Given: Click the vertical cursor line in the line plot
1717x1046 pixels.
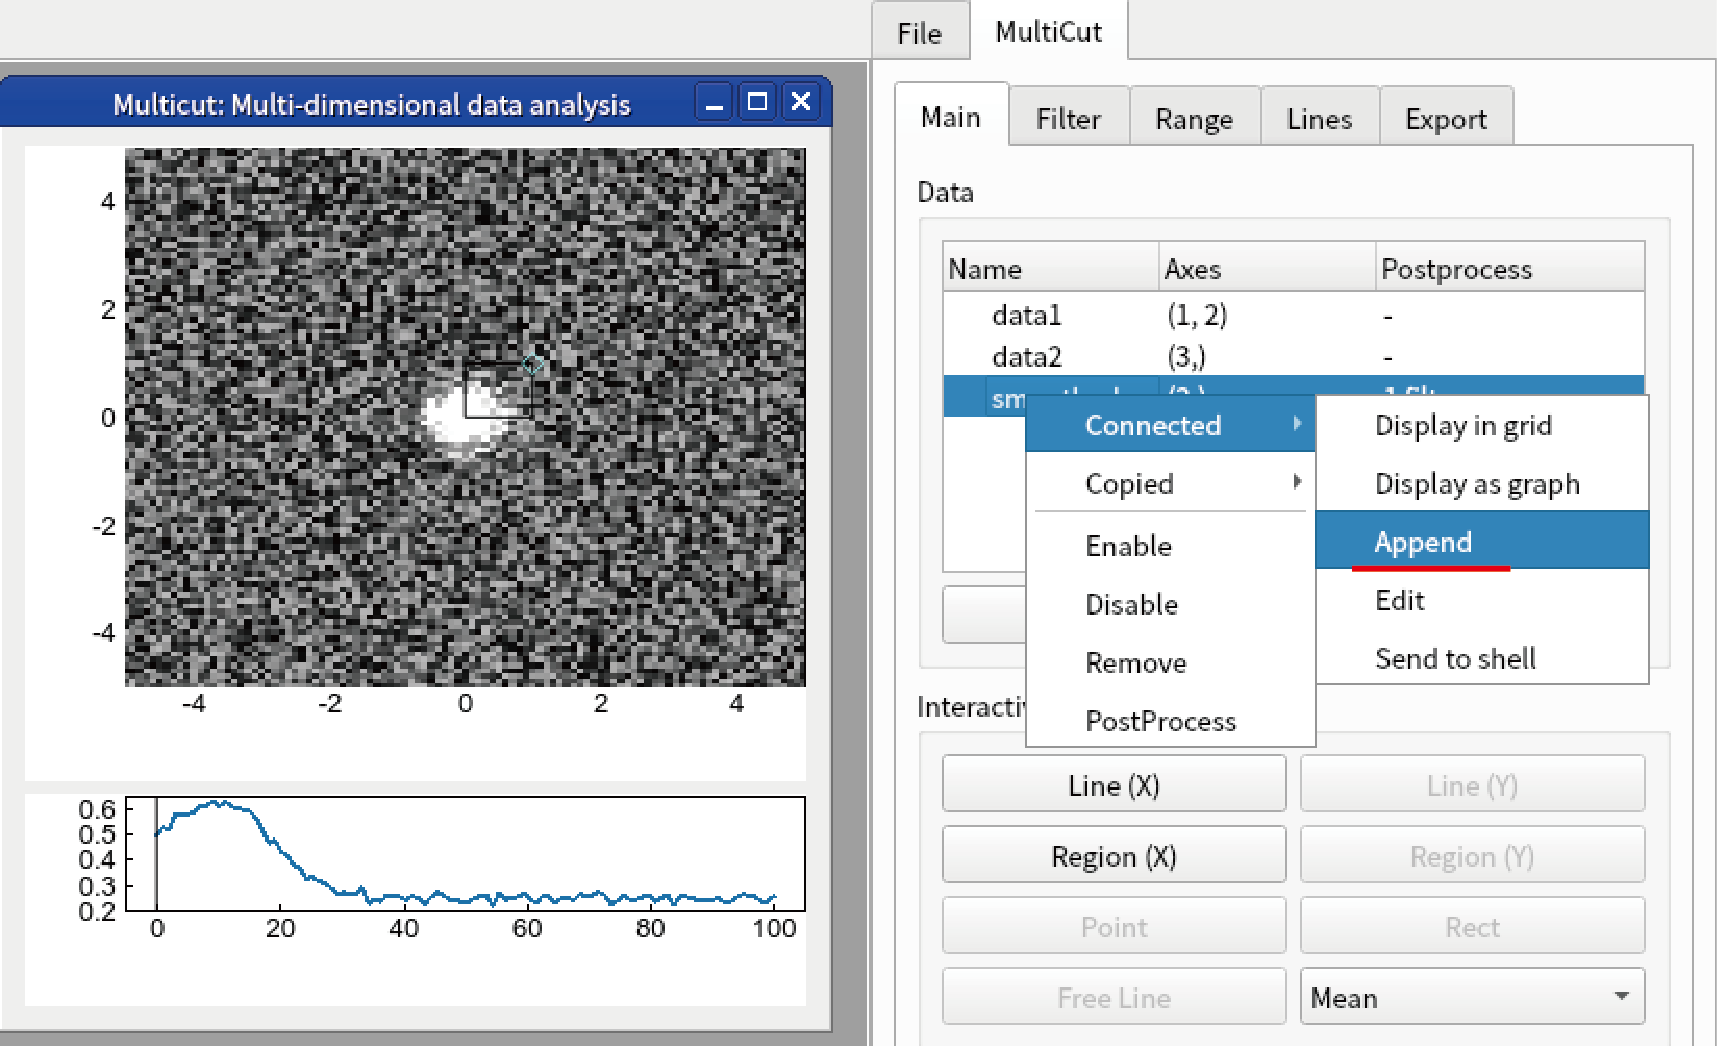Looking at the screenshot, I should (x=156, y=853).
